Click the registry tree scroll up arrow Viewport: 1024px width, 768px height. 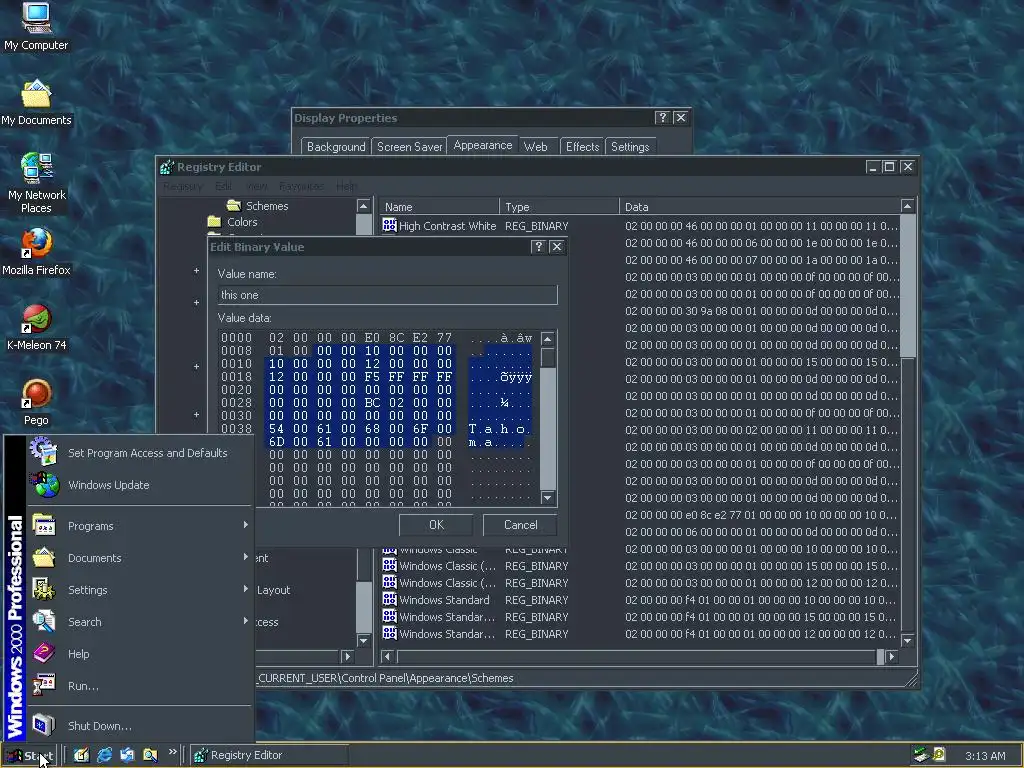(364, 206)
